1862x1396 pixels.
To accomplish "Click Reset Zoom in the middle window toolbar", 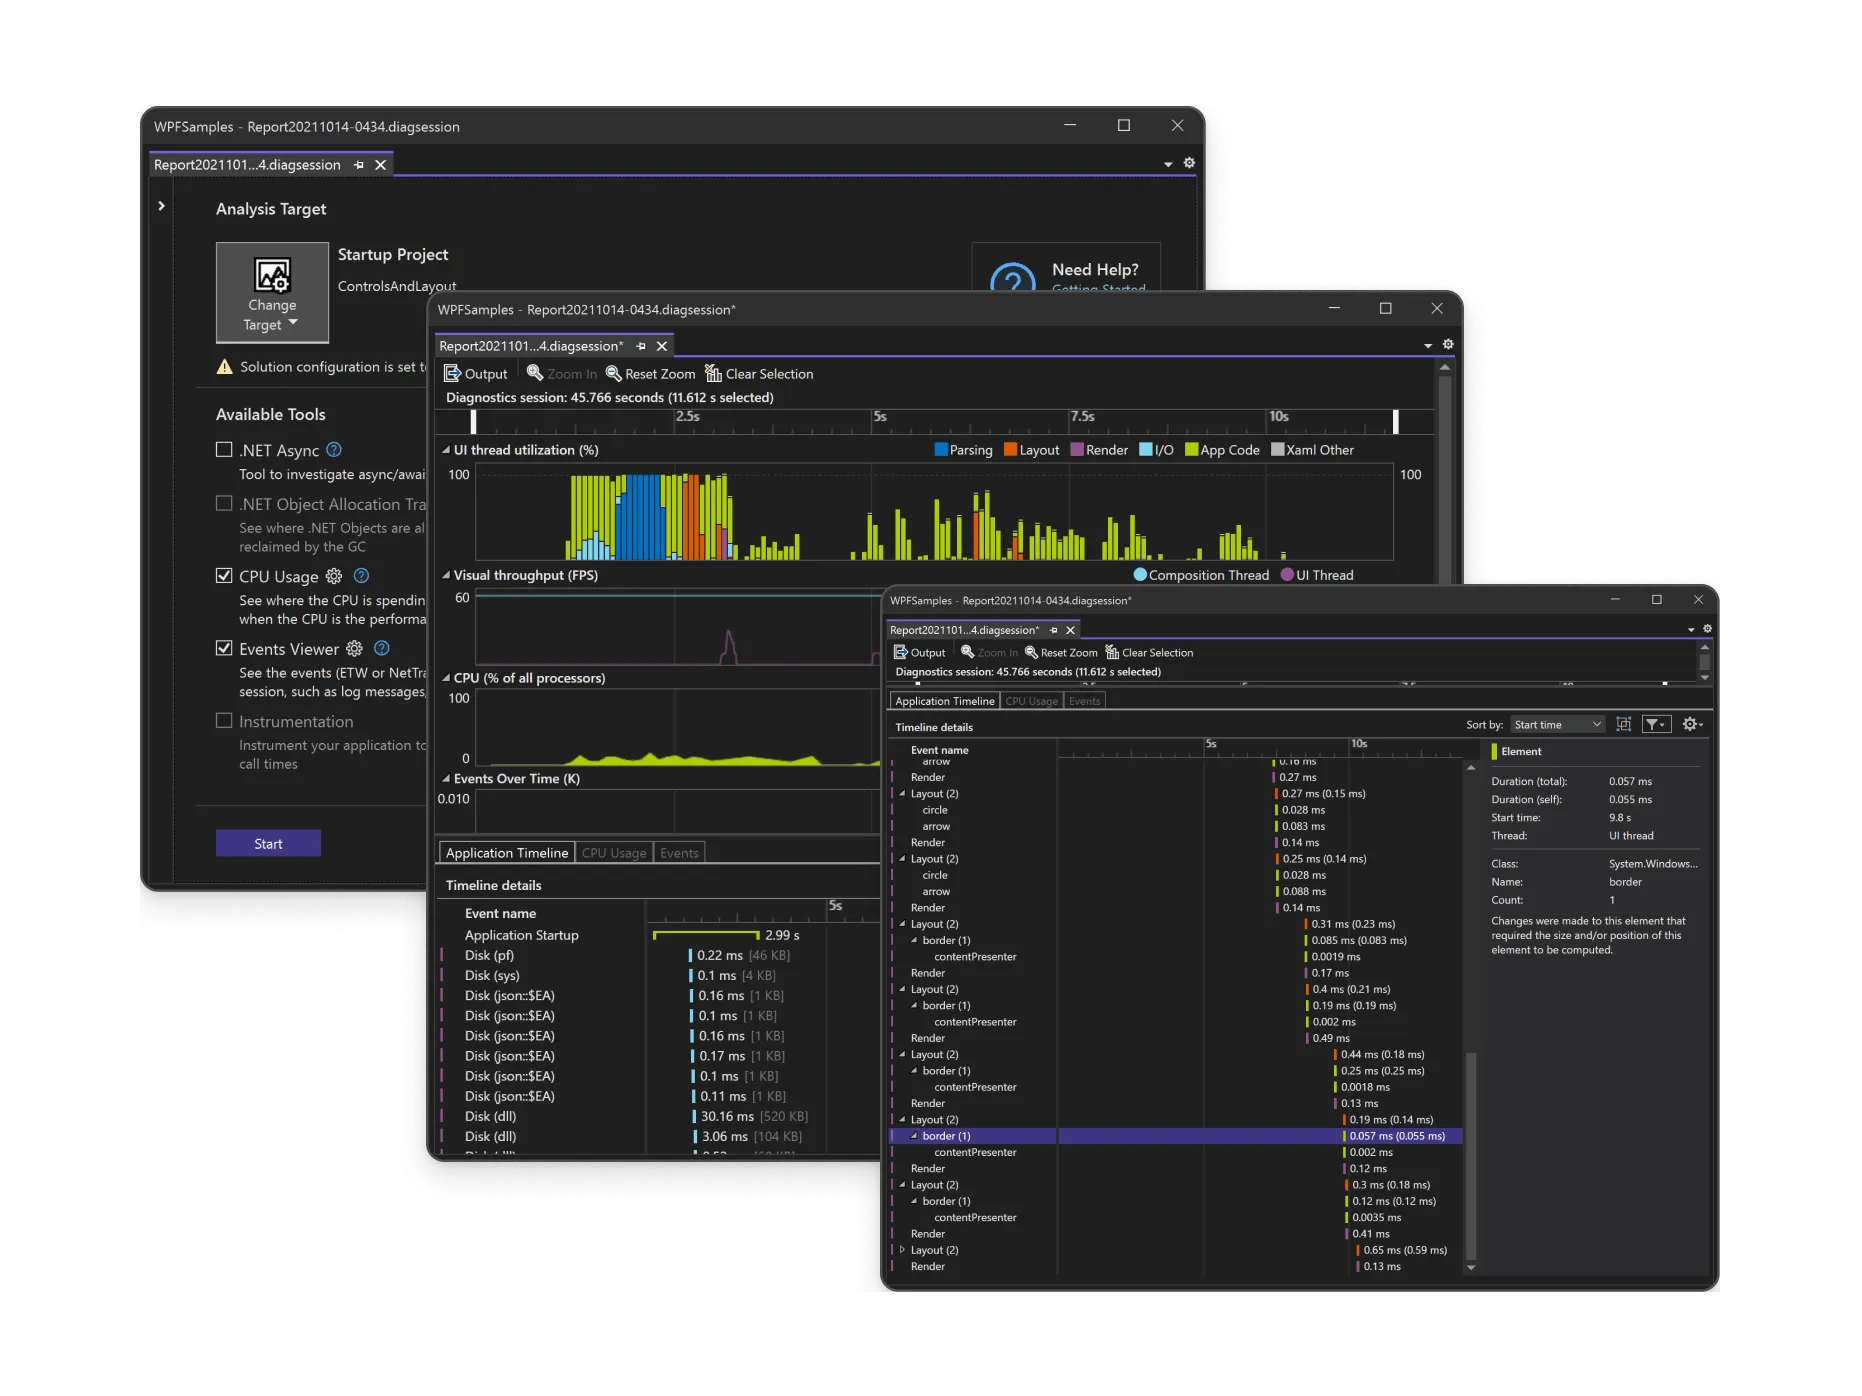I will tap(650, 374).
